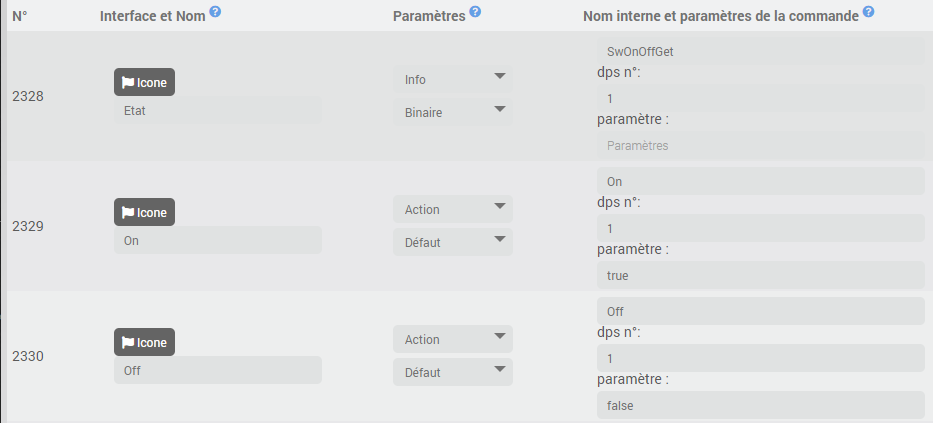Image resolution: width=933 pixels, height=423 pixels.
Task: Expand Action type dropdown for row 2330
Action: click(x=452, y=339)
